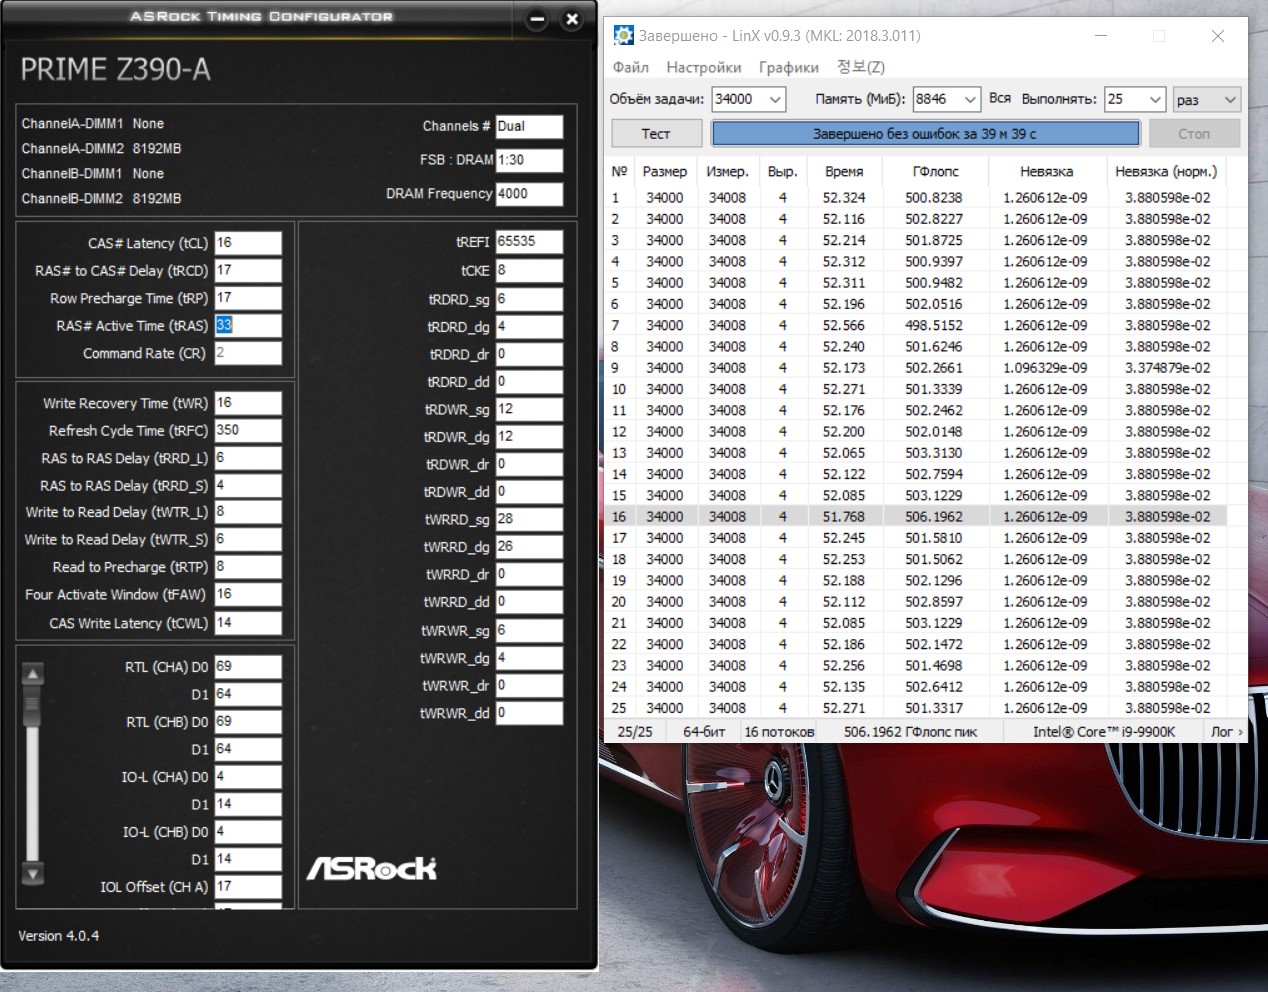
Task: Click the Невязка (норм.) column header
Action: [1166, 171]
